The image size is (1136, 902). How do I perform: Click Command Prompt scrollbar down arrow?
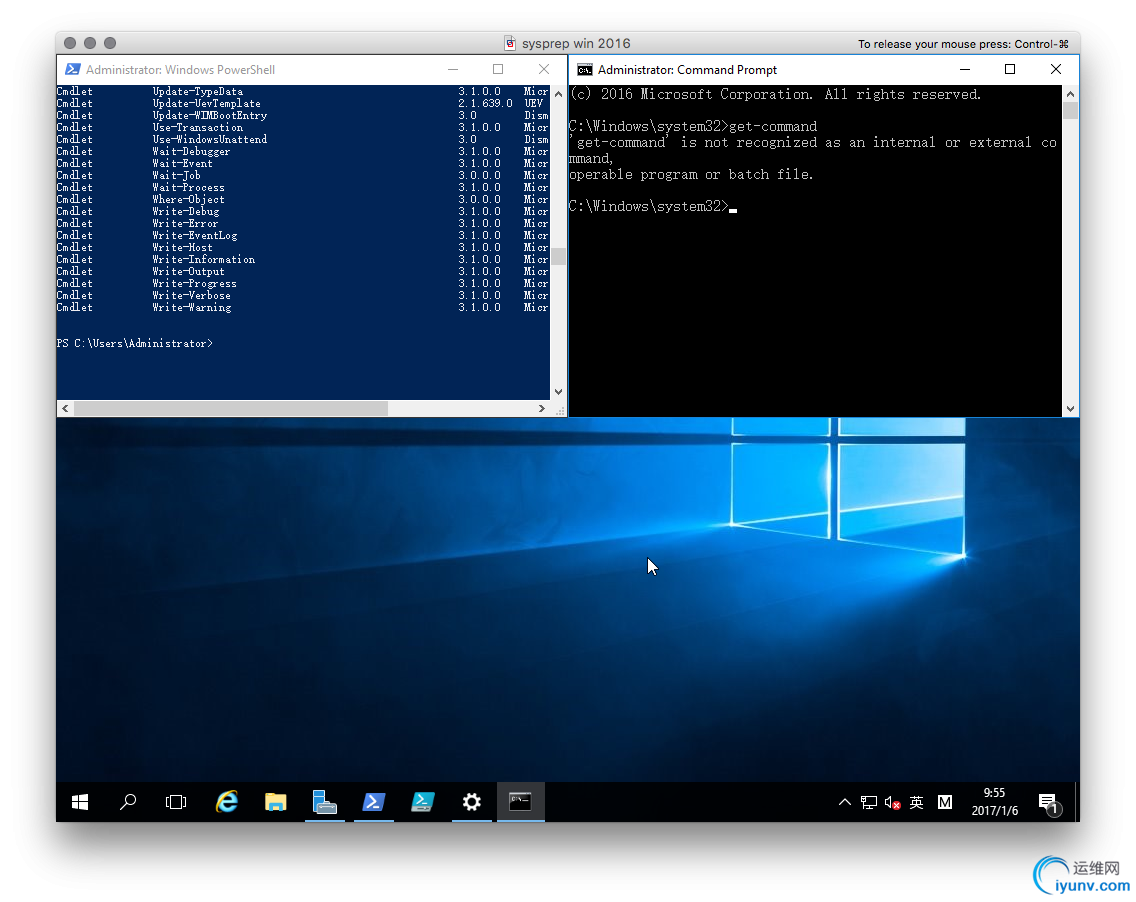coord(1071,409)
